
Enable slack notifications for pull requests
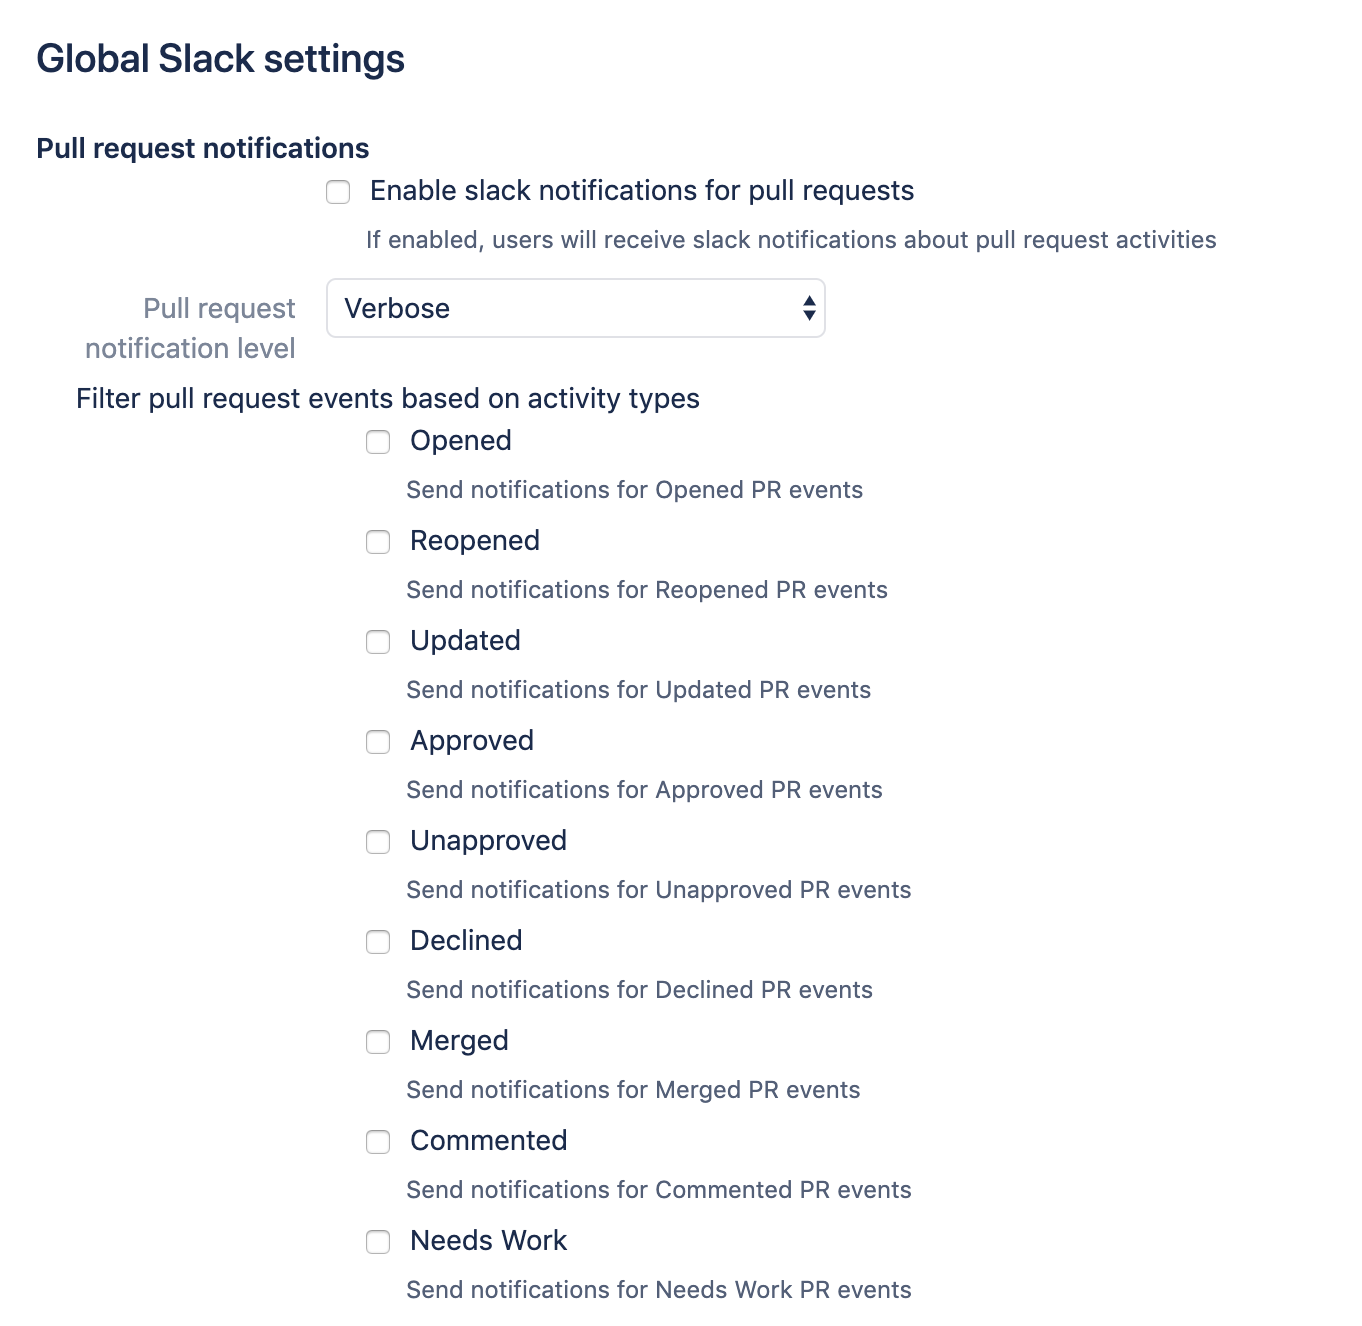coord(337,192)
